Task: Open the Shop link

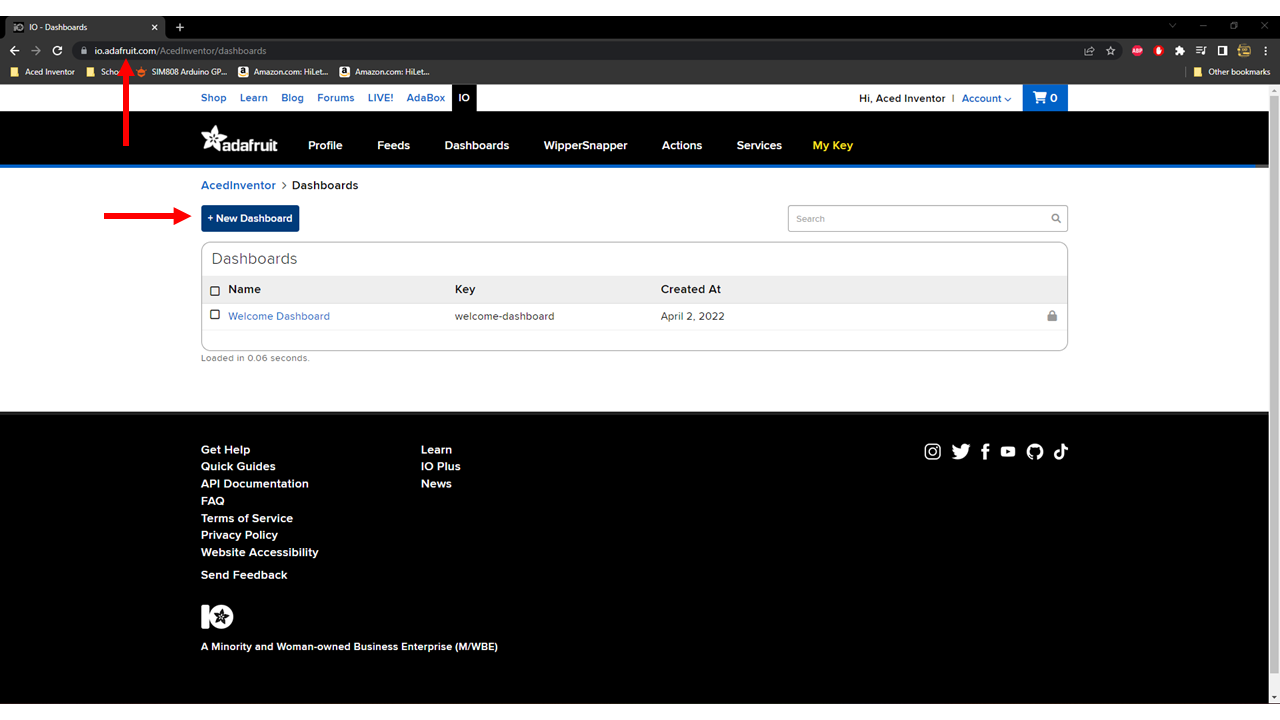Action: coord(214,98)
